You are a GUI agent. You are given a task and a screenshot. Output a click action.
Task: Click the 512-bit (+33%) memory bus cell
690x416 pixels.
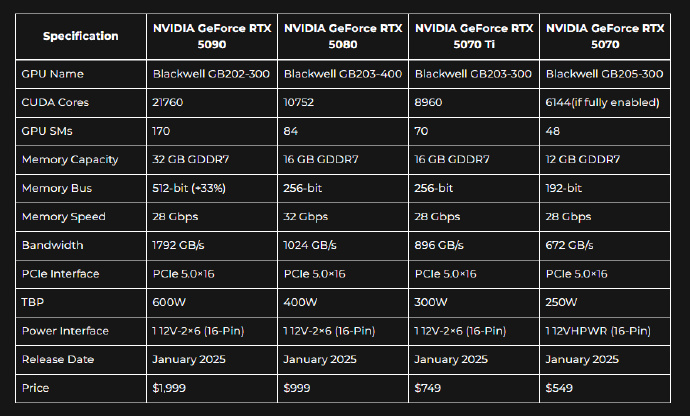click(x=197, y=187)
